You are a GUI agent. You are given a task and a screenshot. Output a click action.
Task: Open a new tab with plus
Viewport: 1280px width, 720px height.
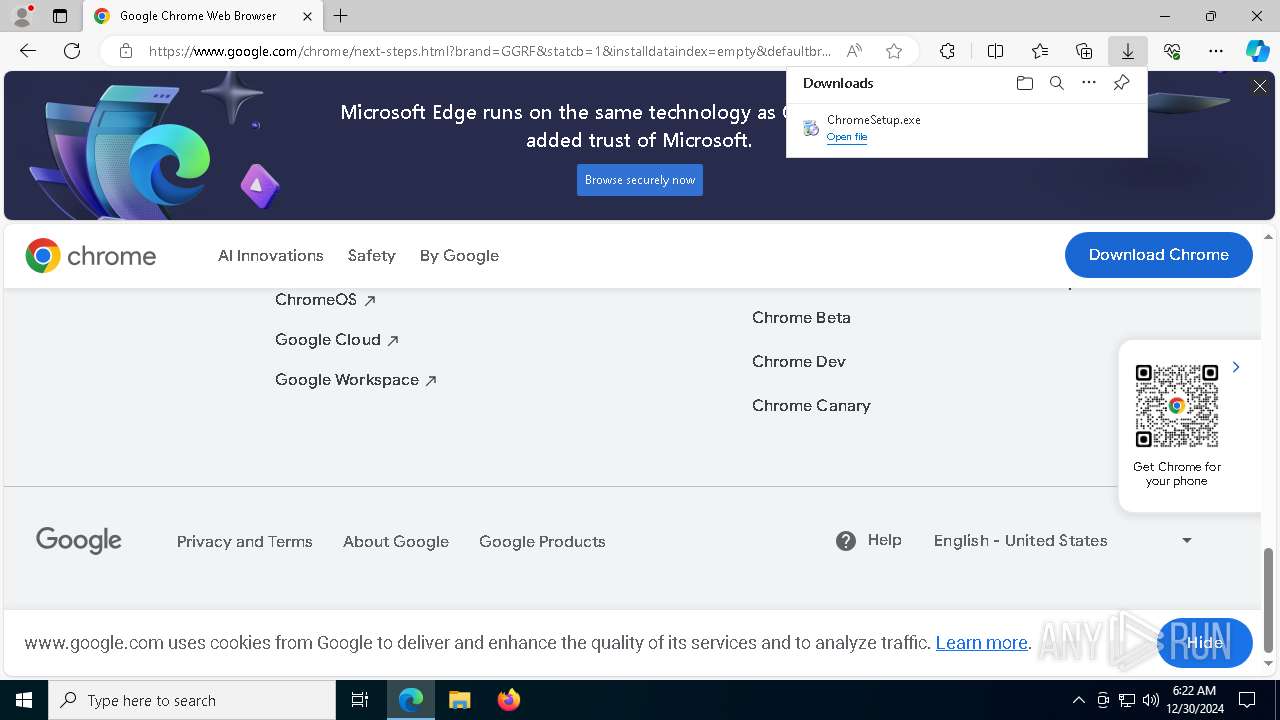point(341,16)
